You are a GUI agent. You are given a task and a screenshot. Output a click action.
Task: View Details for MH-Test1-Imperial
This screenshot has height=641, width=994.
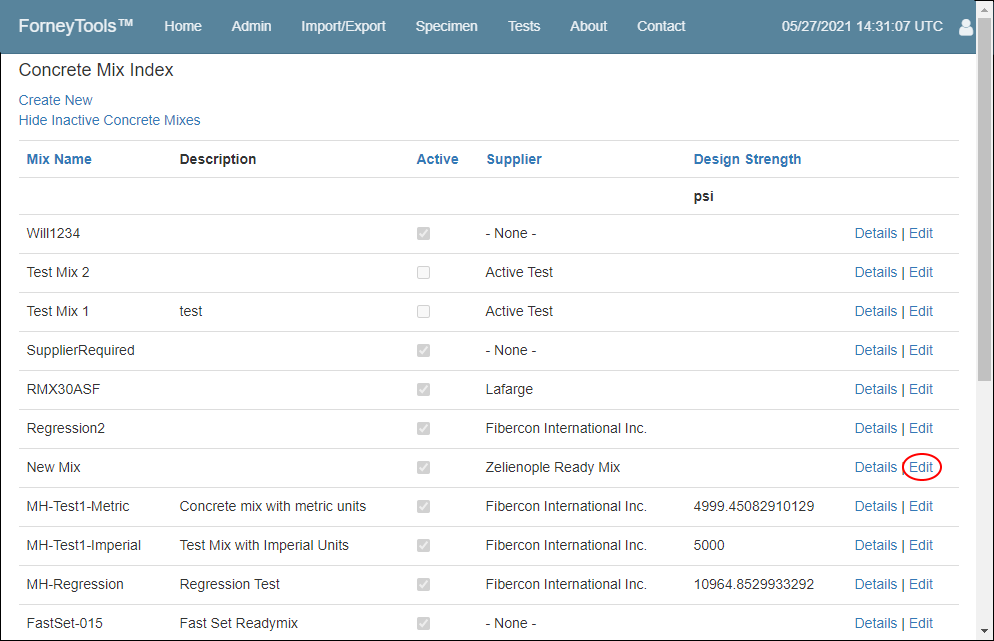tap(876, 545)
